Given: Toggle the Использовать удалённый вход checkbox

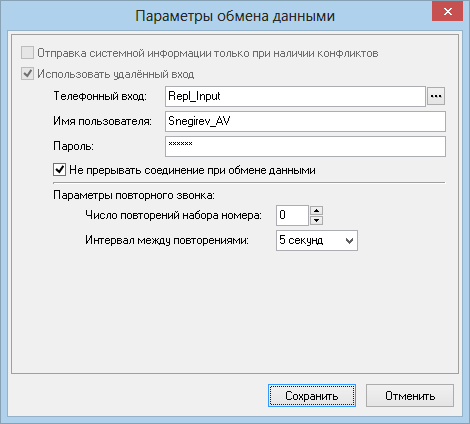Looking at the screenshot, I should (27, 74).
